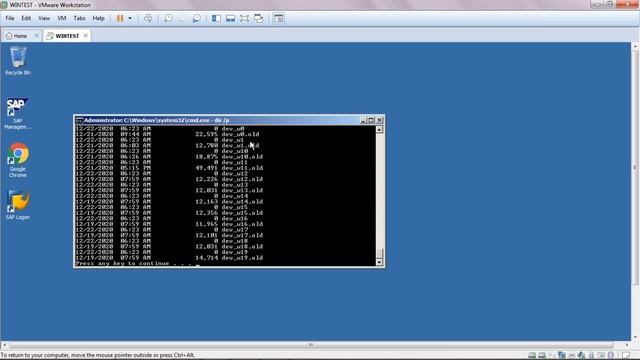Select the Recycle Bin desktop icon
Screen dimensions: 640x360
[x=18, y=61]
